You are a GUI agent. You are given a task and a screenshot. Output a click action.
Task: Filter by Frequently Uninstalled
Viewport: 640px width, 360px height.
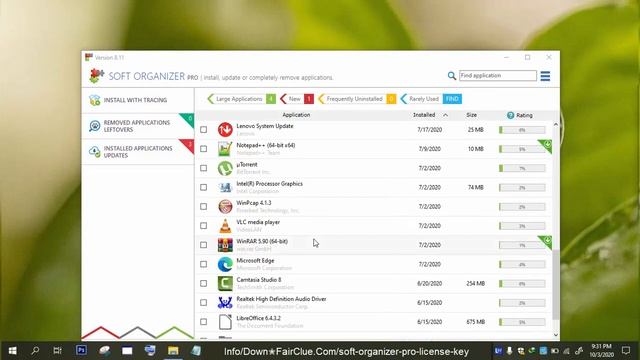(x=357, y=99)
